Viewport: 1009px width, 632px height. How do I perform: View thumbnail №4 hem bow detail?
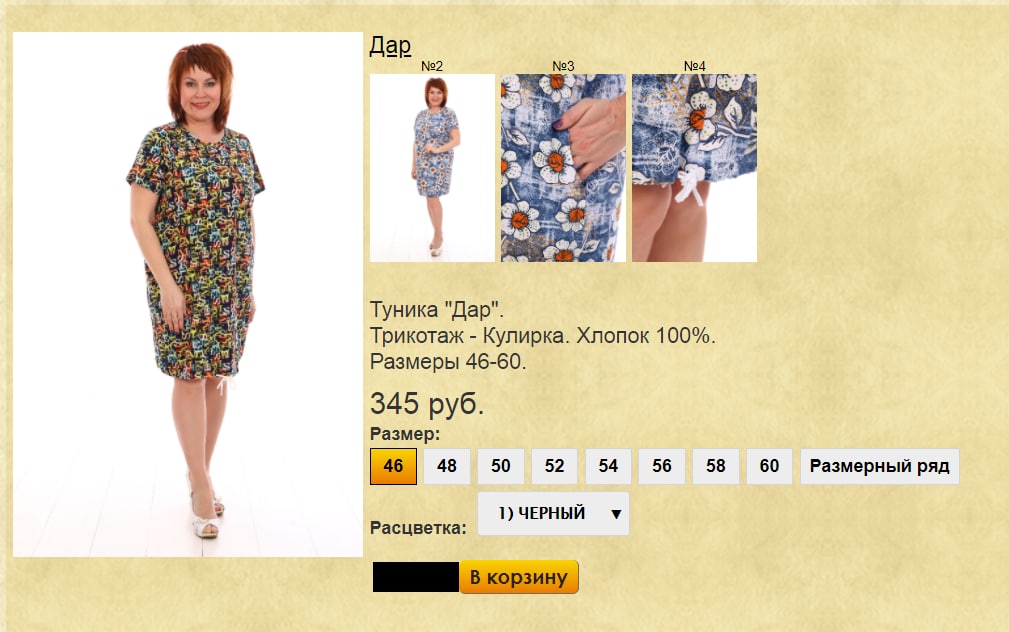(x=694, y=167)
